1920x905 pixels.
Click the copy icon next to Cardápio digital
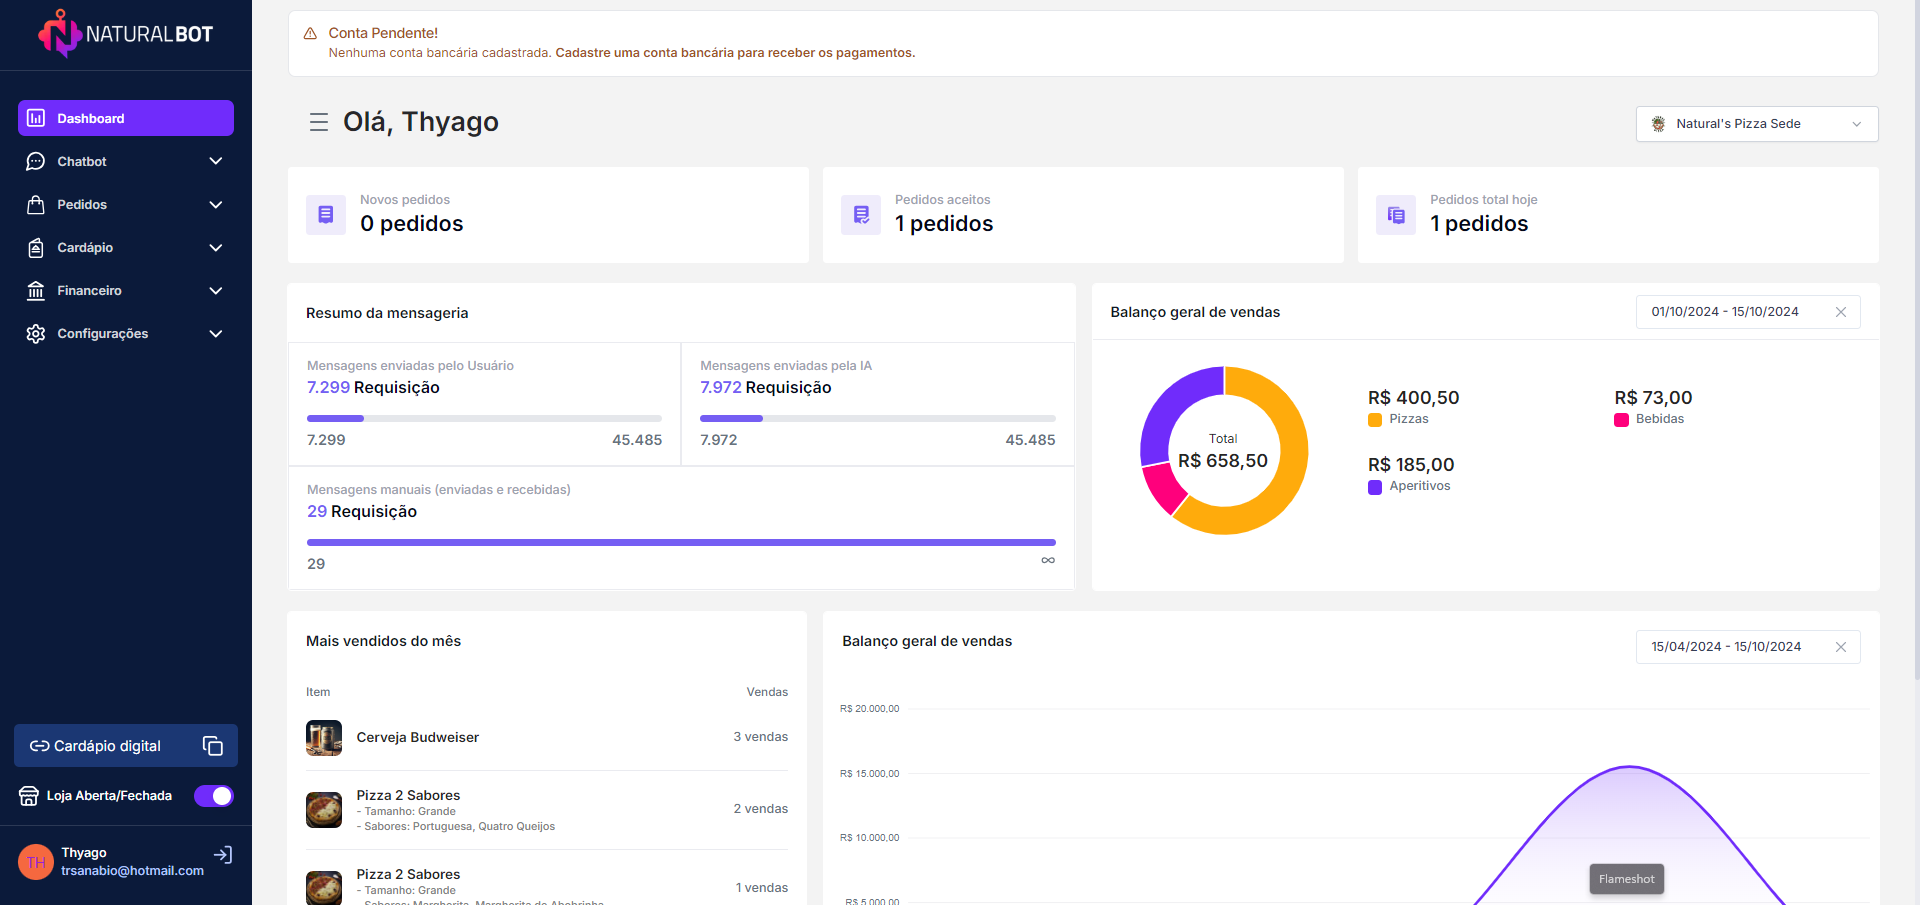coord(213,746)
